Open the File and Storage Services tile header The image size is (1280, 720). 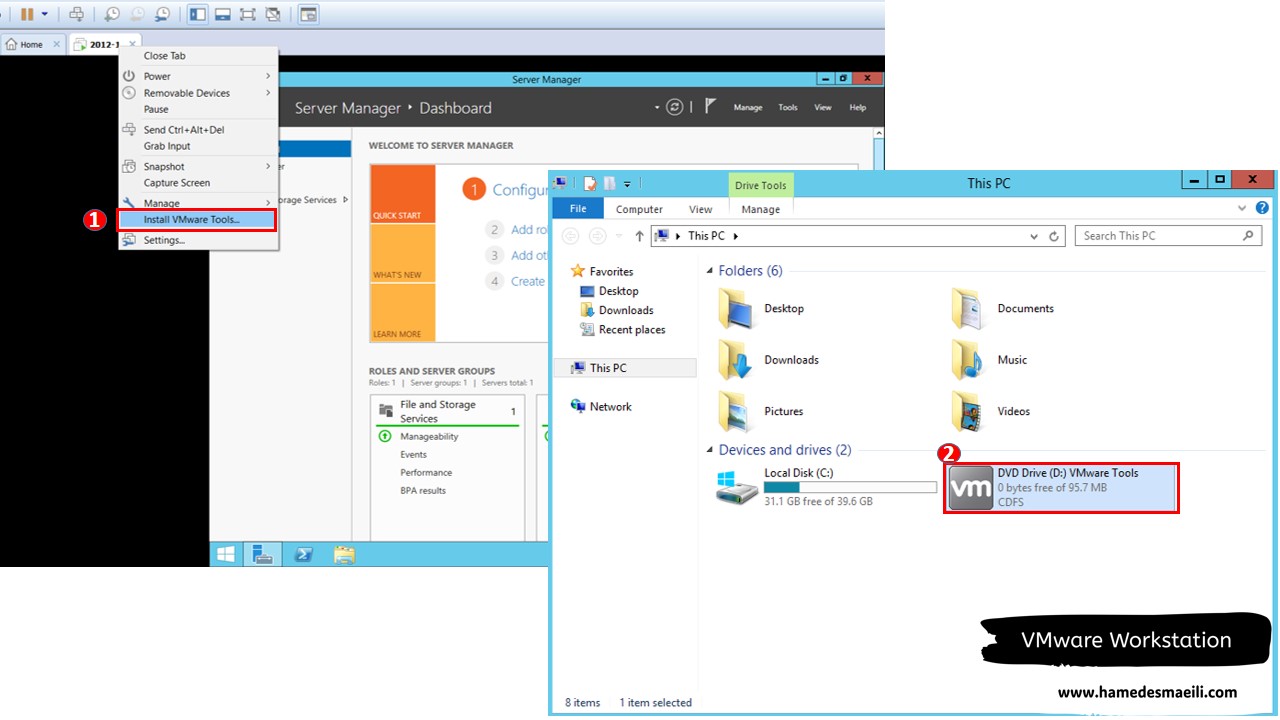tap(447, 411)
